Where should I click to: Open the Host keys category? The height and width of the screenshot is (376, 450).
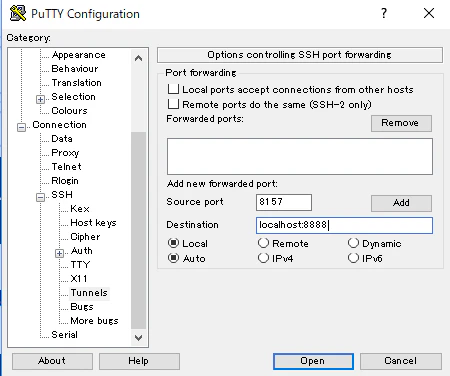pos(93,223)
